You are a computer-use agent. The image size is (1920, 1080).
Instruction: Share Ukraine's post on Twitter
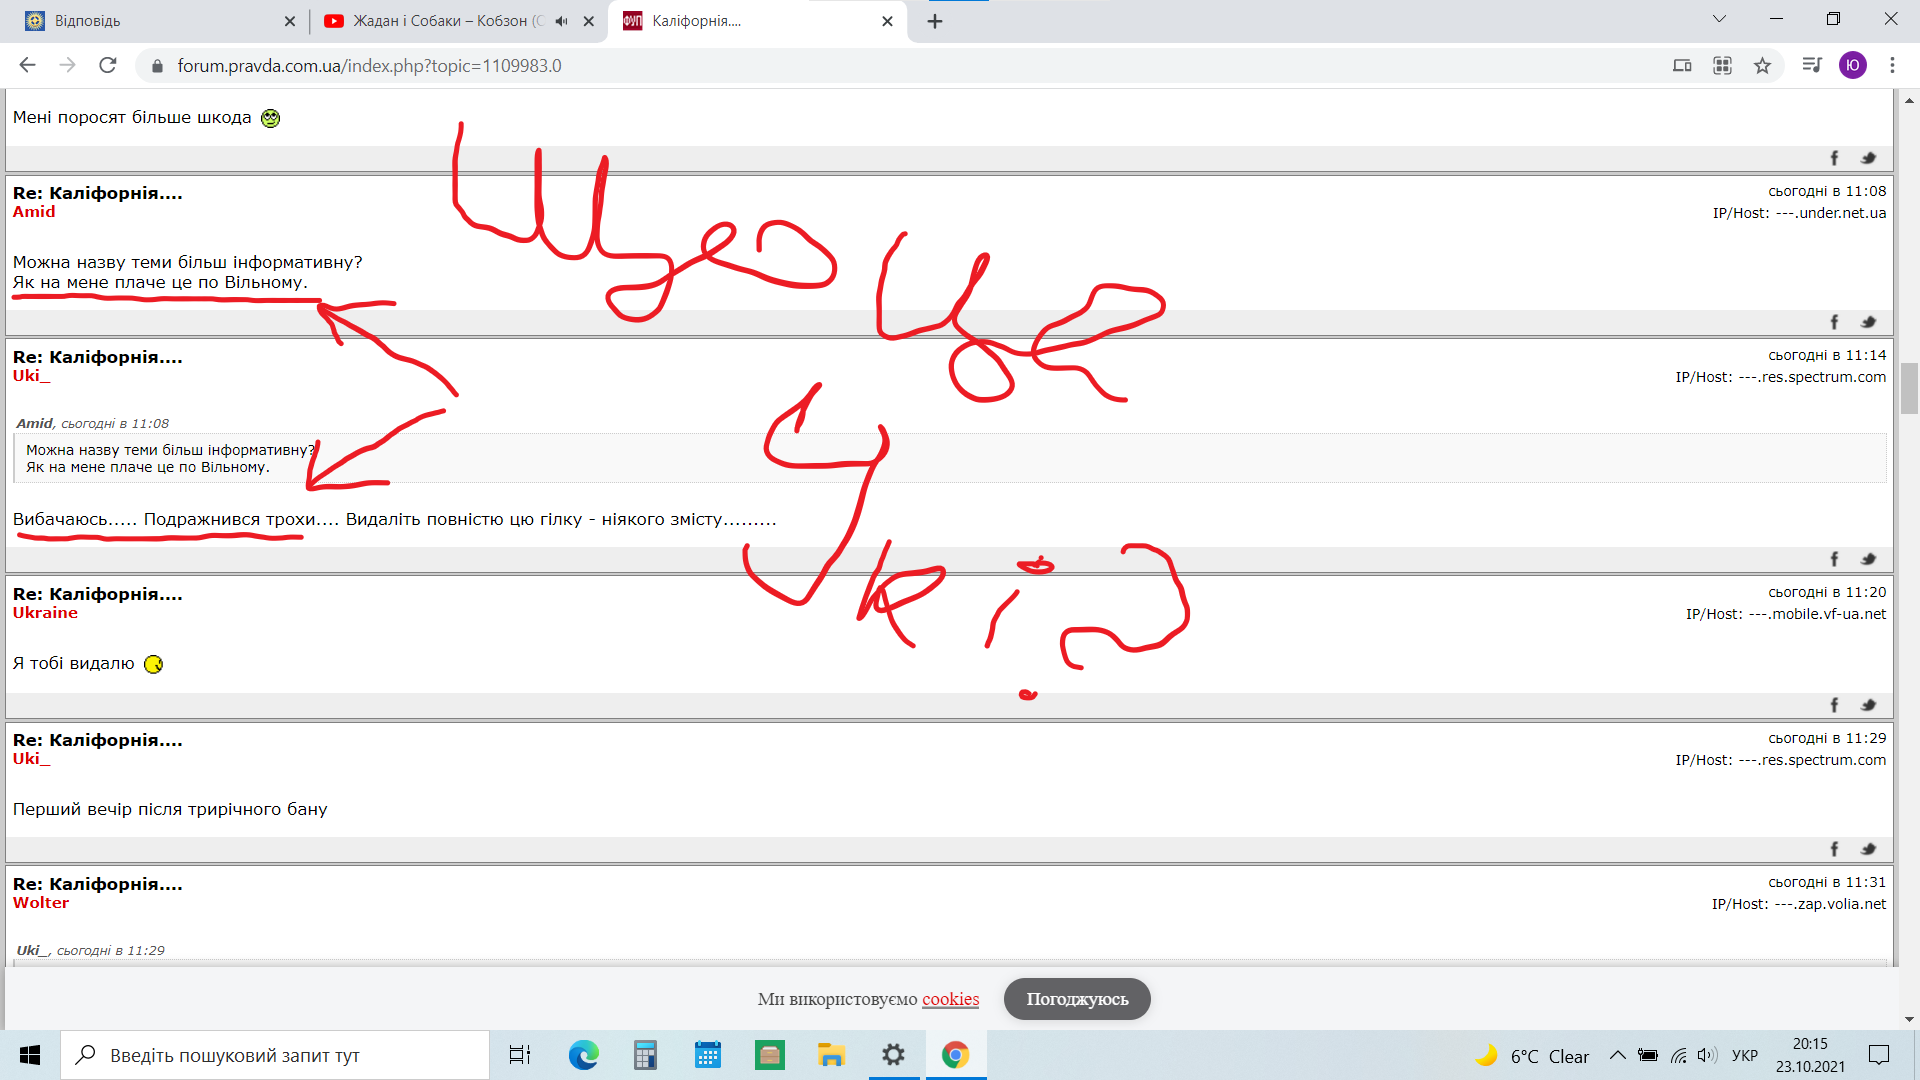click(1868, 705)
